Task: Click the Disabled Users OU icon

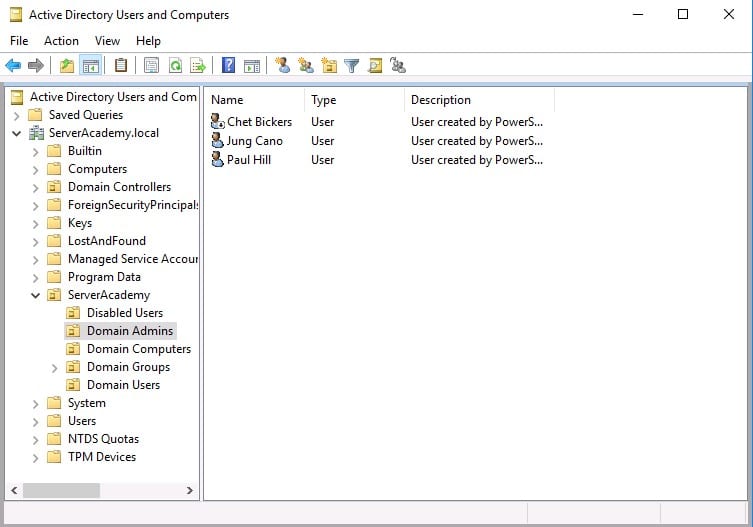Action: 73,313
